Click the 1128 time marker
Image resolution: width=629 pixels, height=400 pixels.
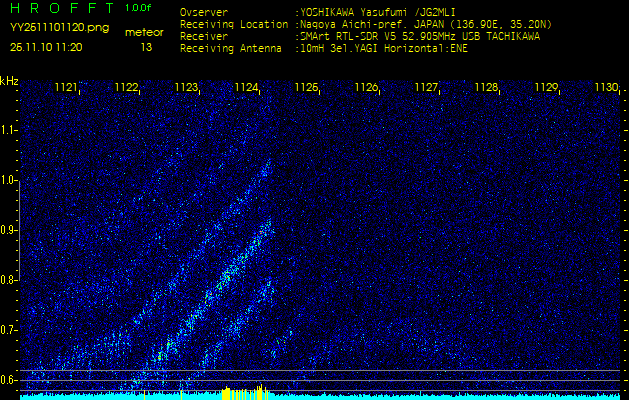pyautogui.click(x=486, y=87)
